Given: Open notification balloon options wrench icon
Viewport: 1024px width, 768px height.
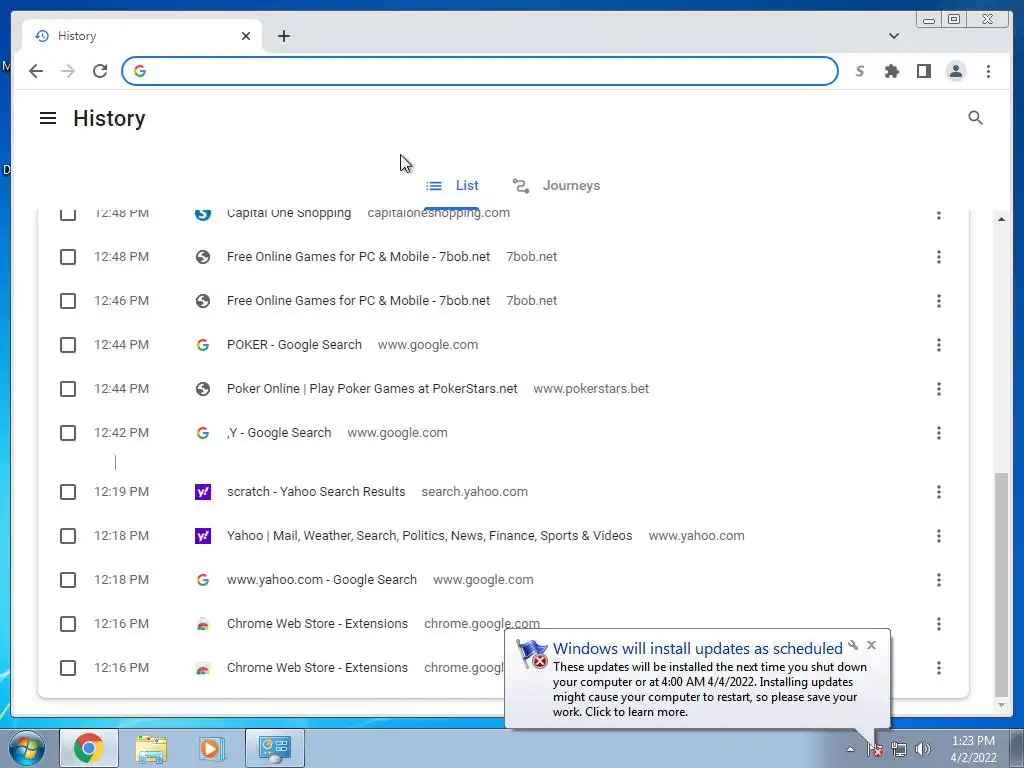Looking at the screenshot, I should (x=853, y=645).
